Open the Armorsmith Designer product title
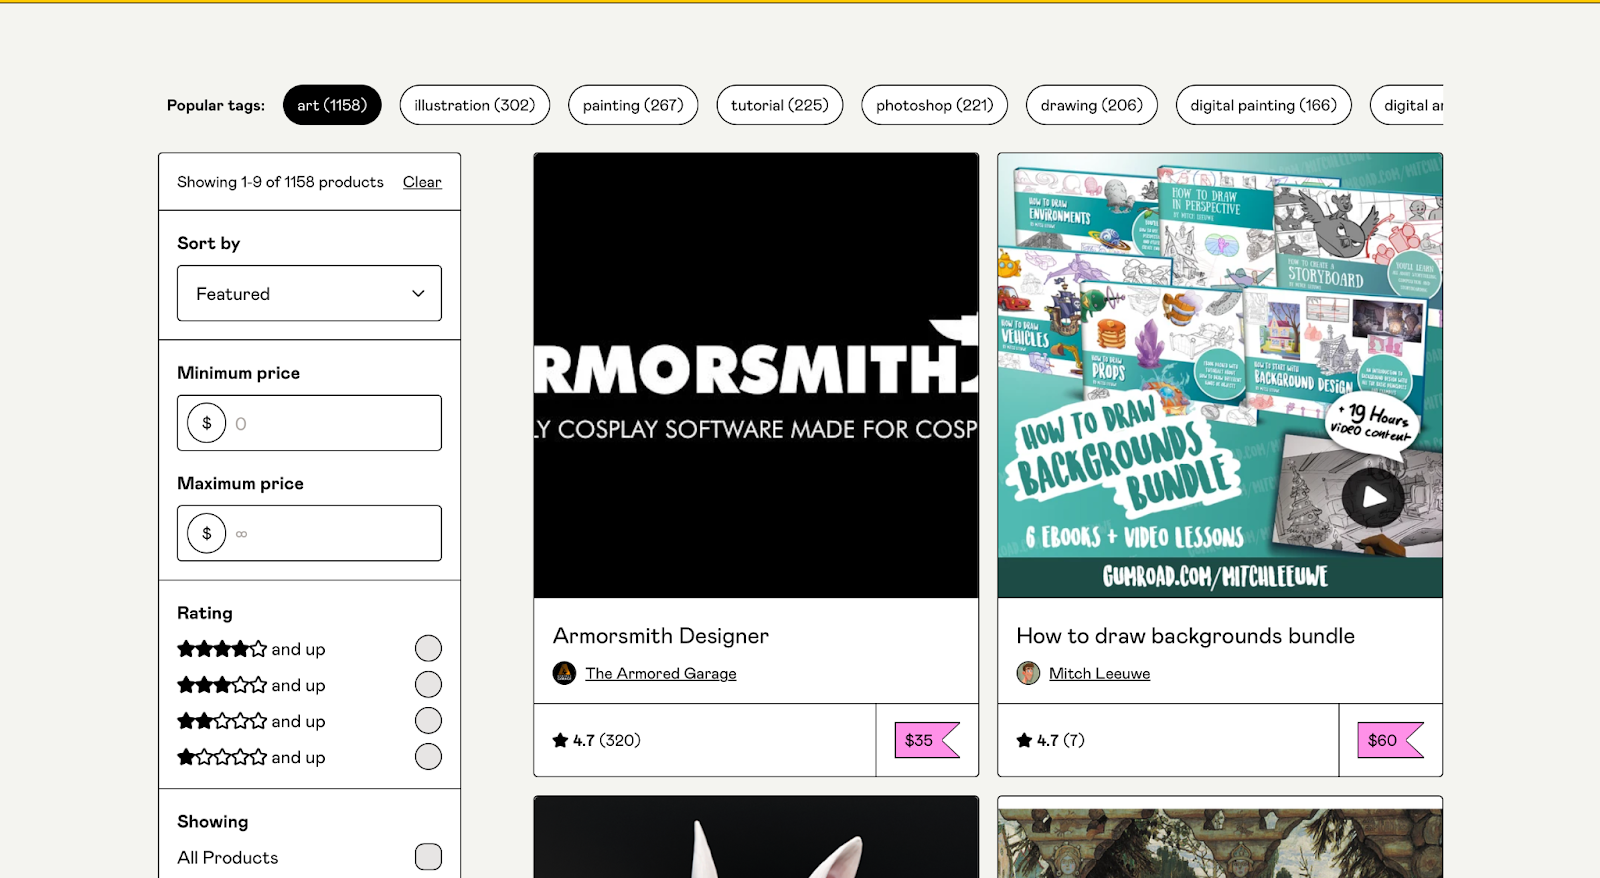The width and height of the screenshot is (1600, 878). point(661,636)
